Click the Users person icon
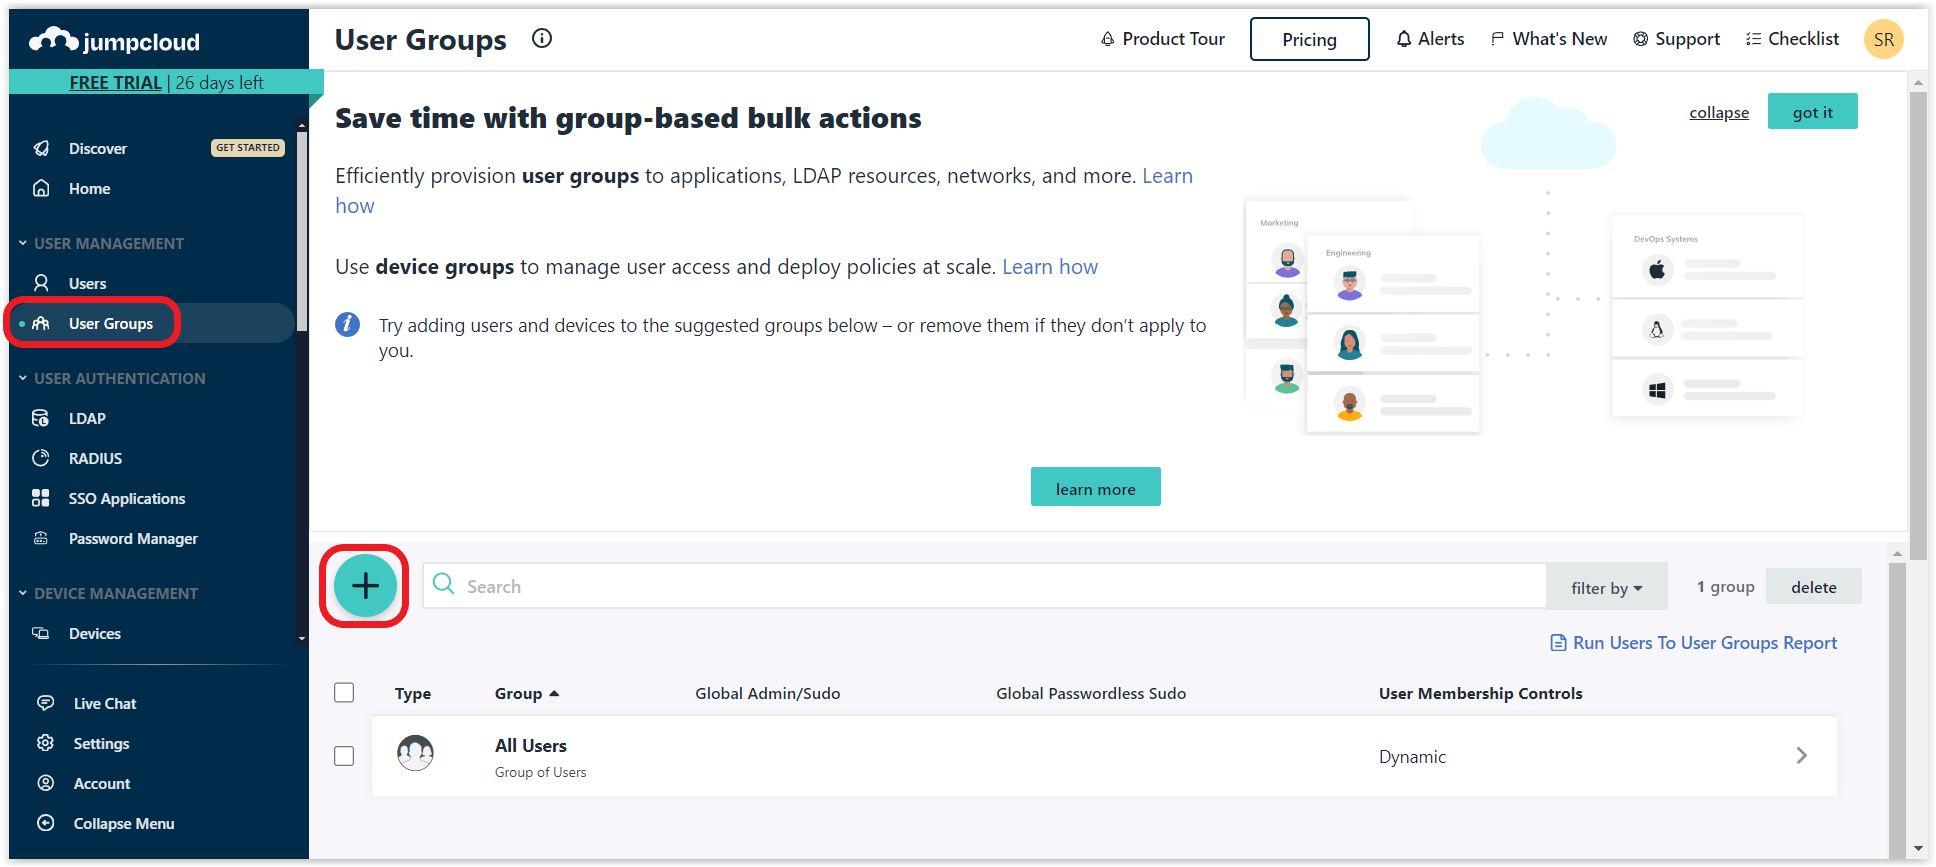 click(x=41, y=283)
